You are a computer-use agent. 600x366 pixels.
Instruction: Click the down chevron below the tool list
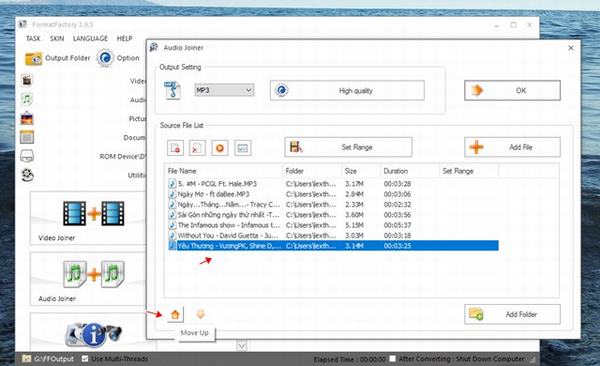point(241,346)
